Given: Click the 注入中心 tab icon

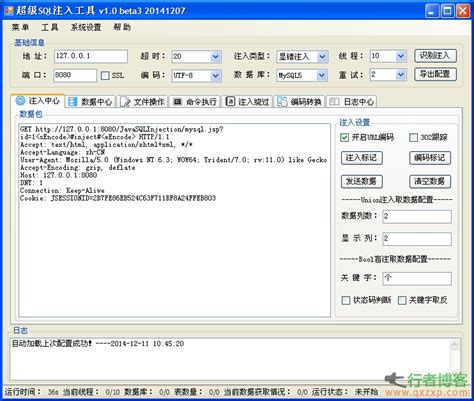Looking at the screenshot, I should pos(20,100).
